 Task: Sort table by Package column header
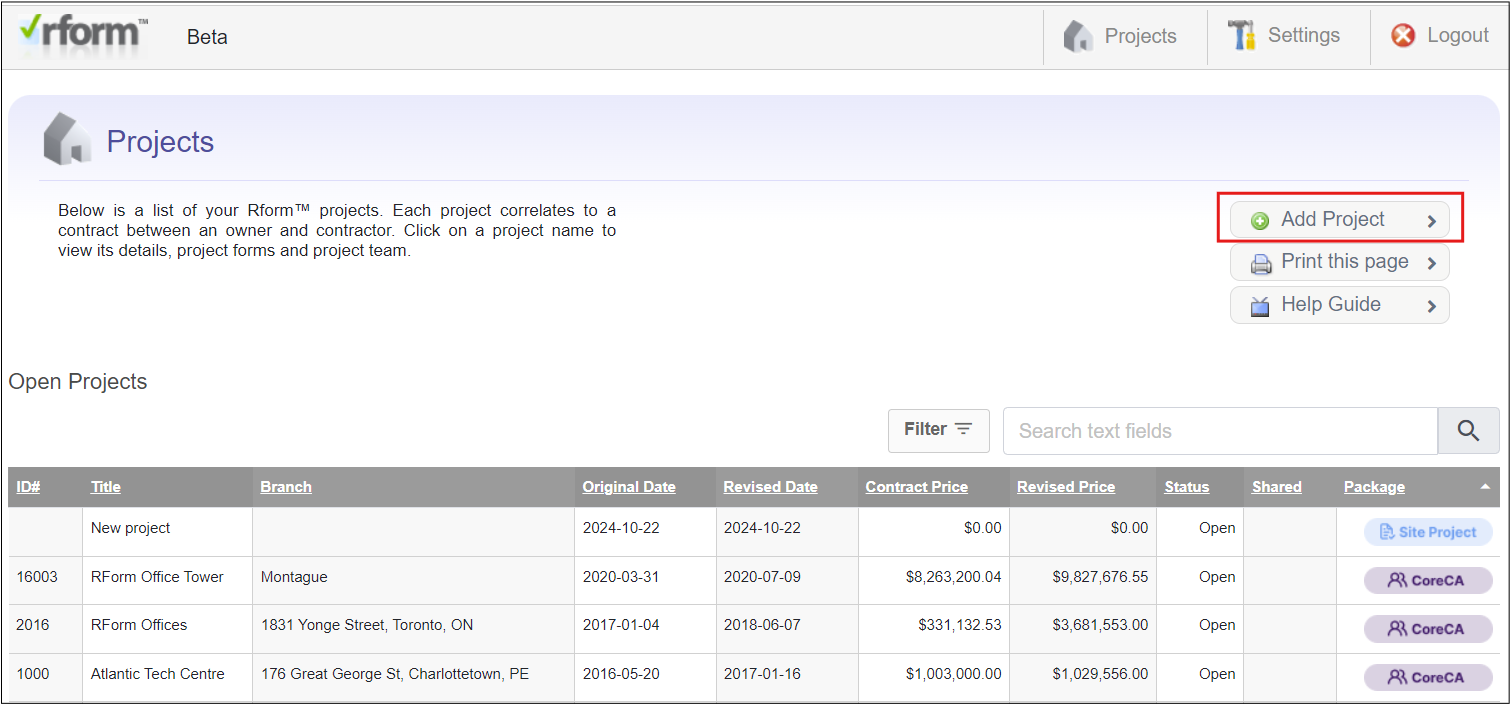(x=1374, y=487)
